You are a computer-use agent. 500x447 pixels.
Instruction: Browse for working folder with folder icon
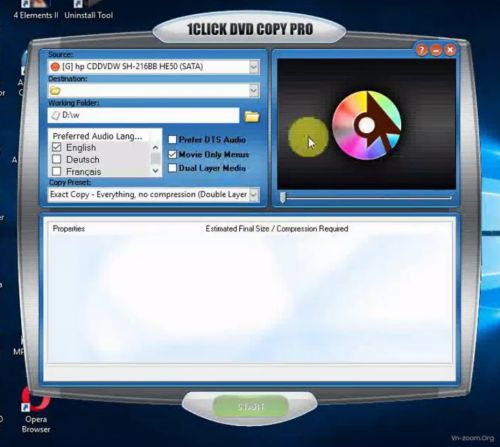tap(252, 116)
